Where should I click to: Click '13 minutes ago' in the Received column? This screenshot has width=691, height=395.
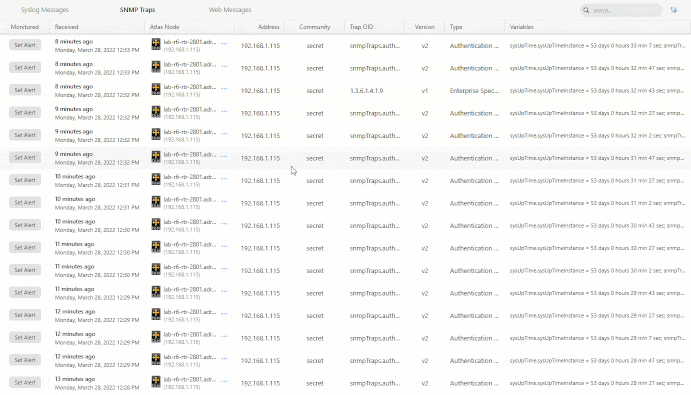pyautogui.click(x=75, y=379)
